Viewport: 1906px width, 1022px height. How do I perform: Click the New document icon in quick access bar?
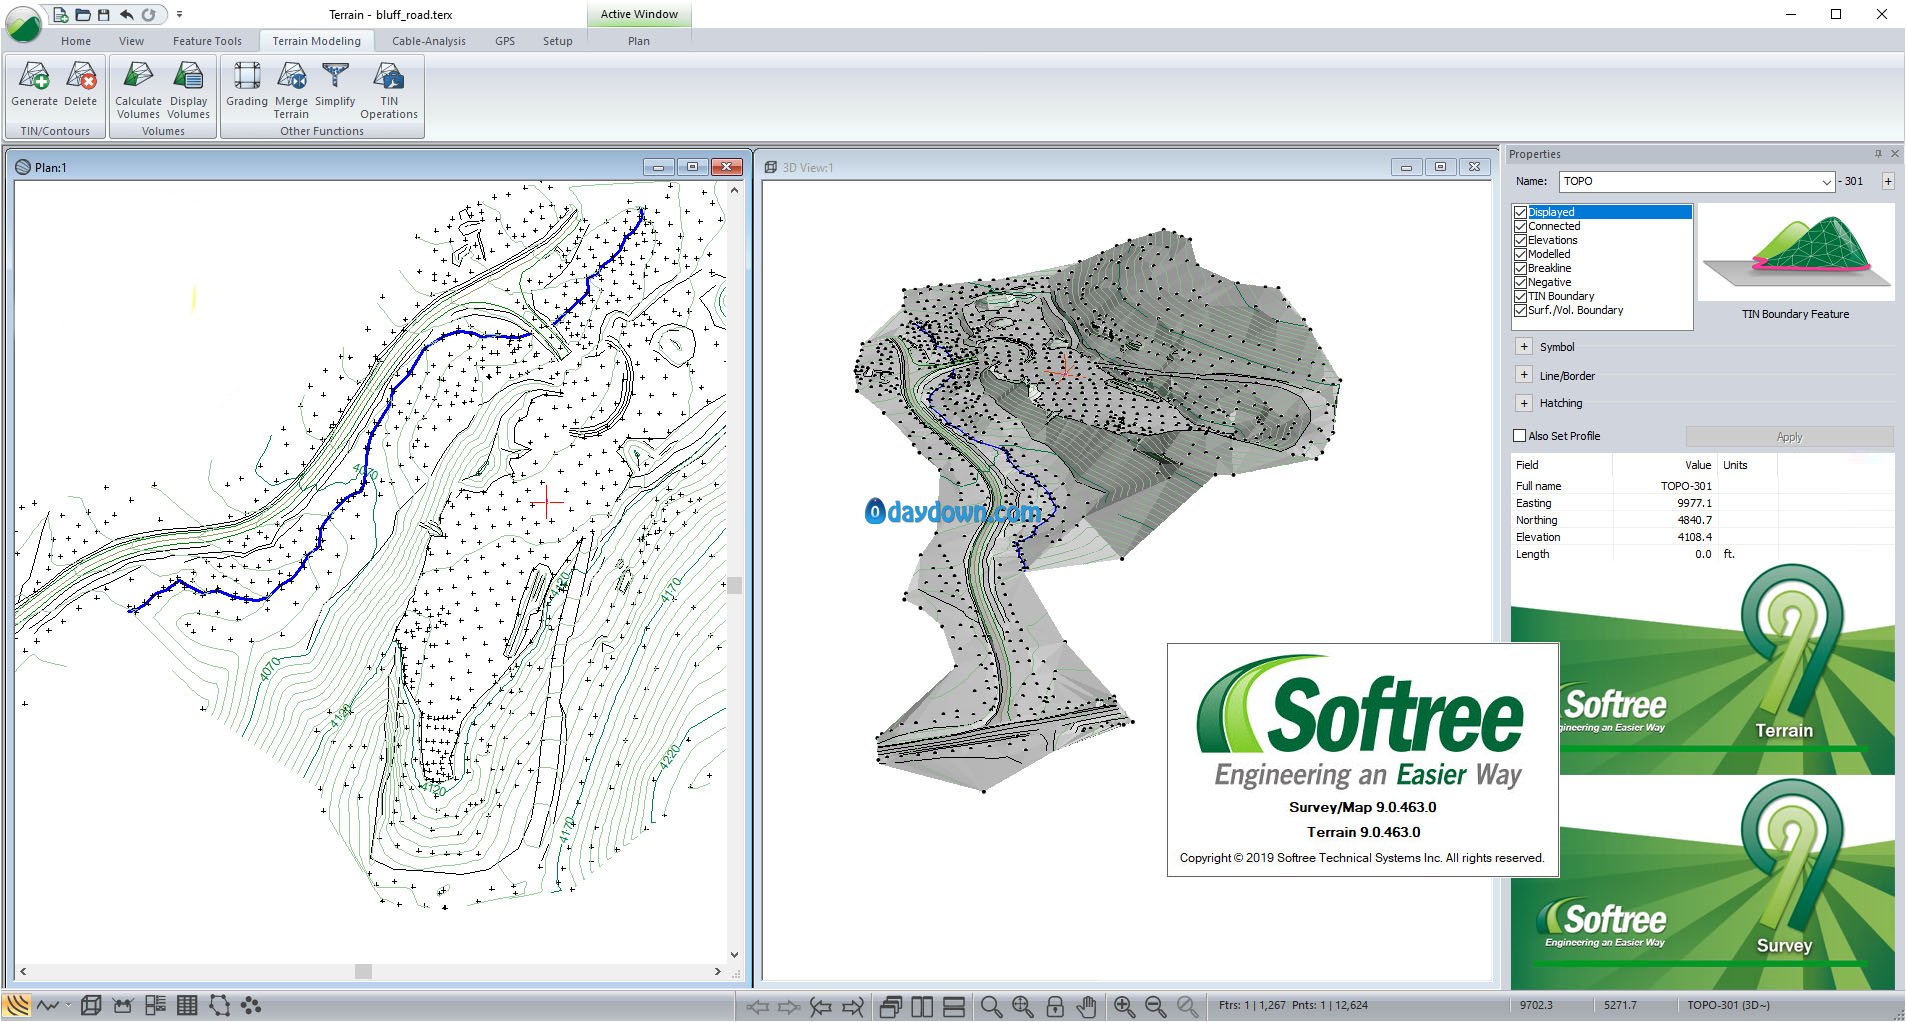tap(62, 14)
